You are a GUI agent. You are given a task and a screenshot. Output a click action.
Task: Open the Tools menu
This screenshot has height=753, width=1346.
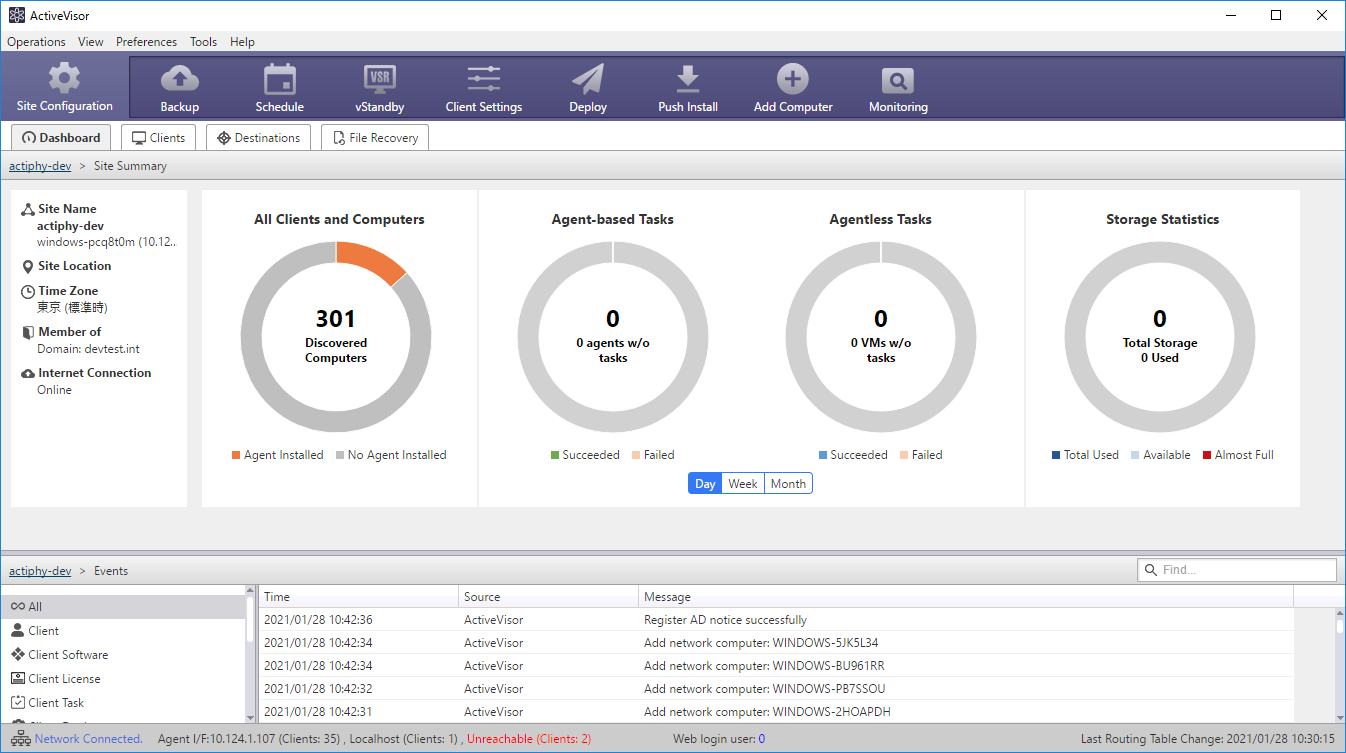point(203,42)
